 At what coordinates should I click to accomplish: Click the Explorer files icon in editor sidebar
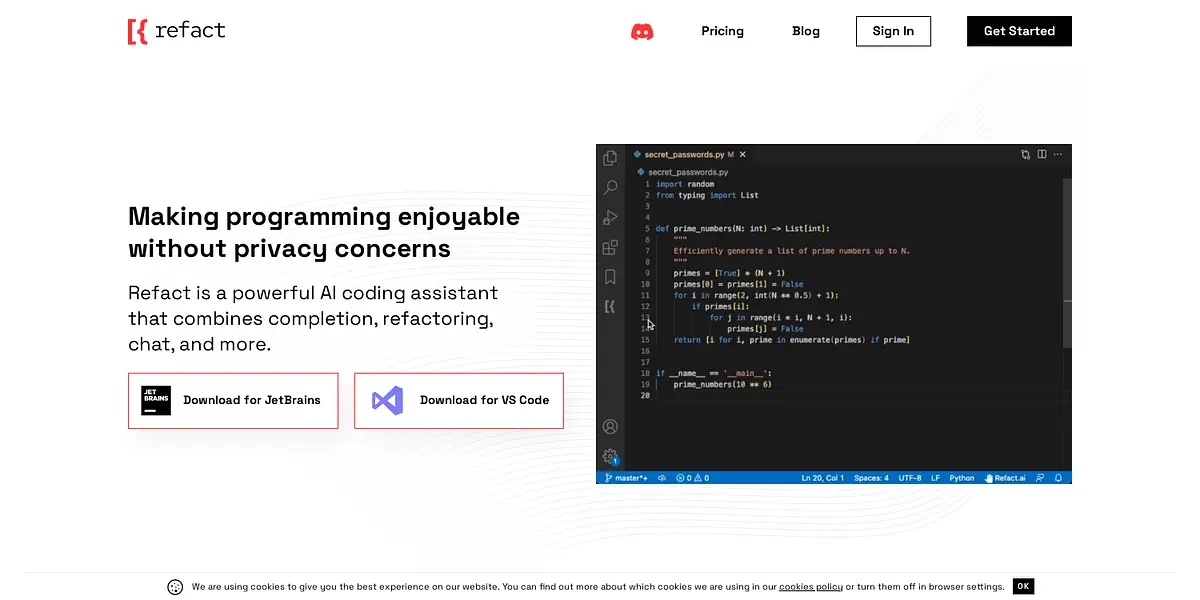(x=610, y=157)
